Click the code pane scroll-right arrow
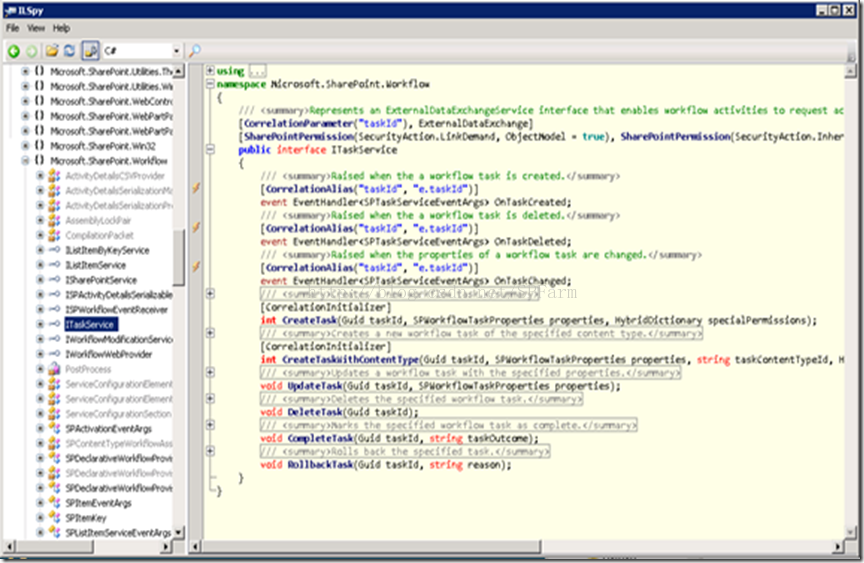Screen dimensions: 864x563 point(838,546)
